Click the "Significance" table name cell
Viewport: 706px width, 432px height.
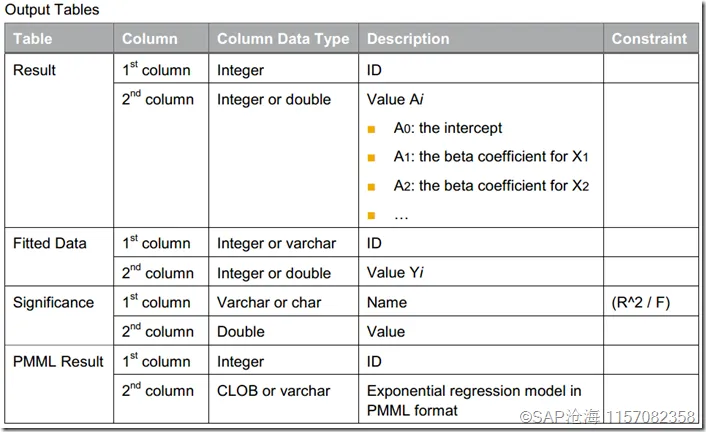tap(53, 302)
